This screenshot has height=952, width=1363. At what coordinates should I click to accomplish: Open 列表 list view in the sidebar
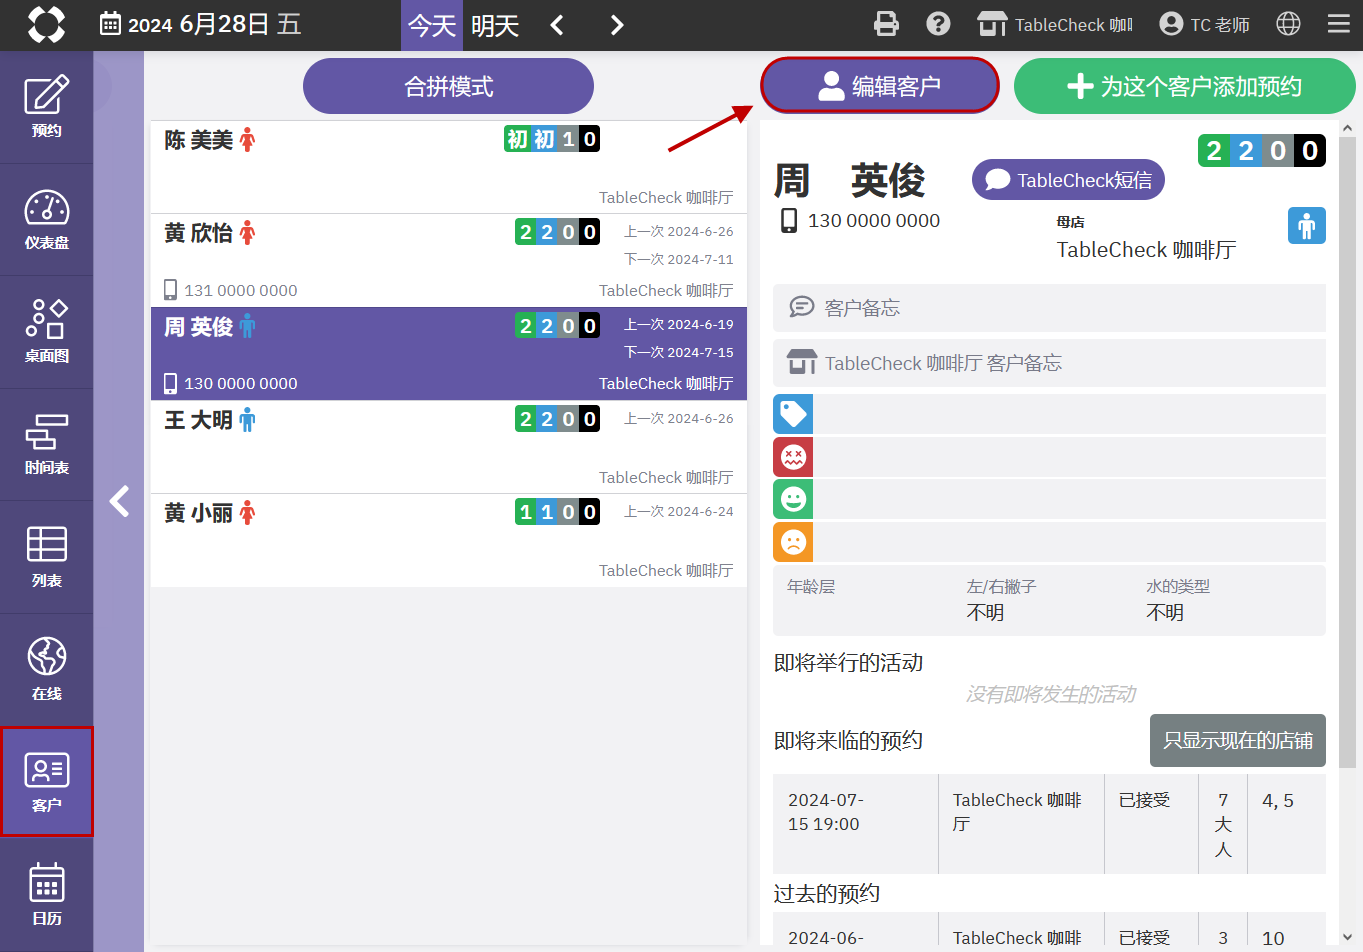point(46,557)
